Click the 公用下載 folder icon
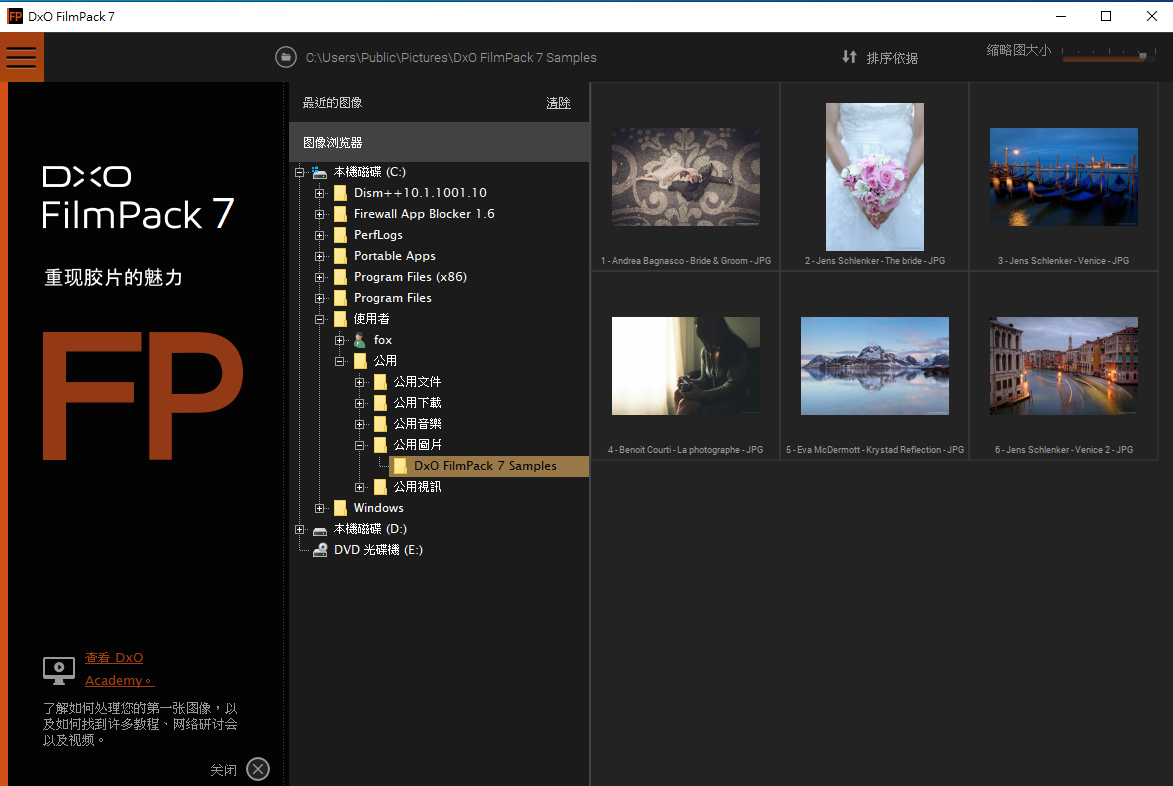Screen dimensions: 1173x786 coord(380,403)
